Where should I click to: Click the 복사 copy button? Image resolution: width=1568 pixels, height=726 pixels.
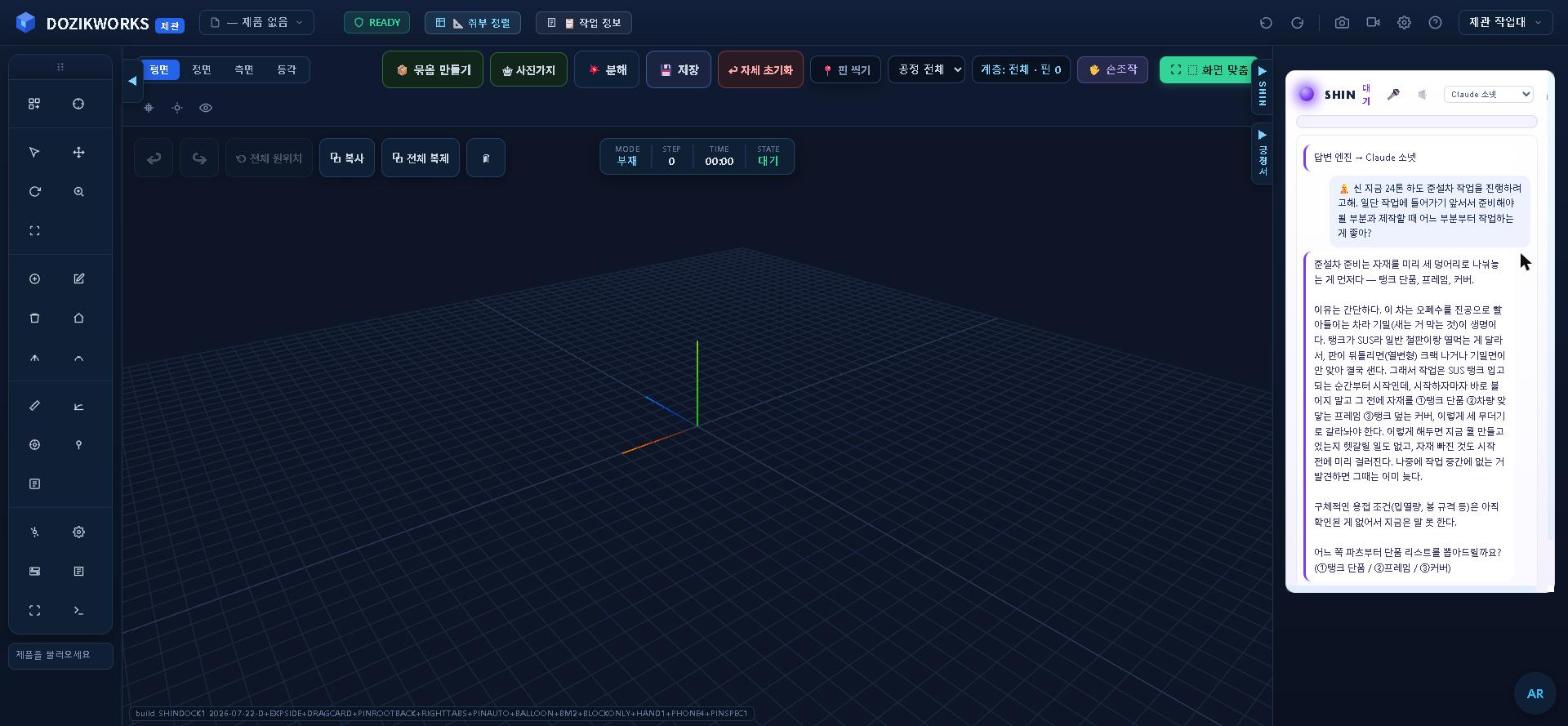tap(347, 158)
